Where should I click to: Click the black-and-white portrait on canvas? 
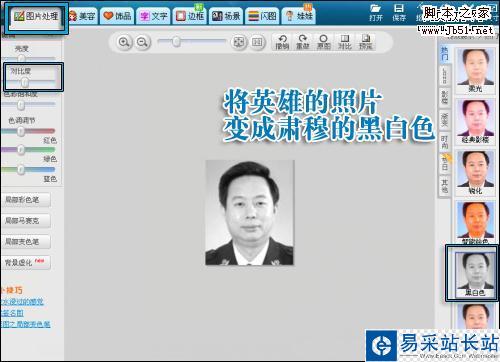(x=250, y=213)
